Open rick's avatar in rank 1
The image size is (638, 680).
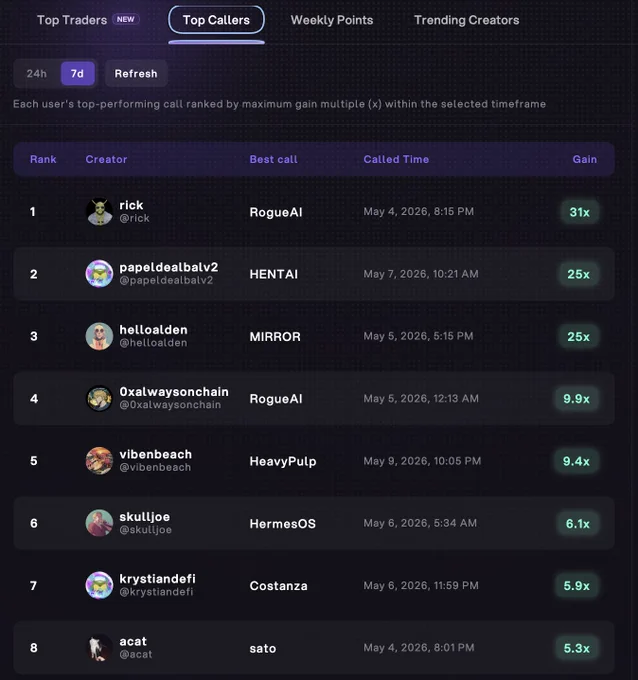(x=99, y=212)
